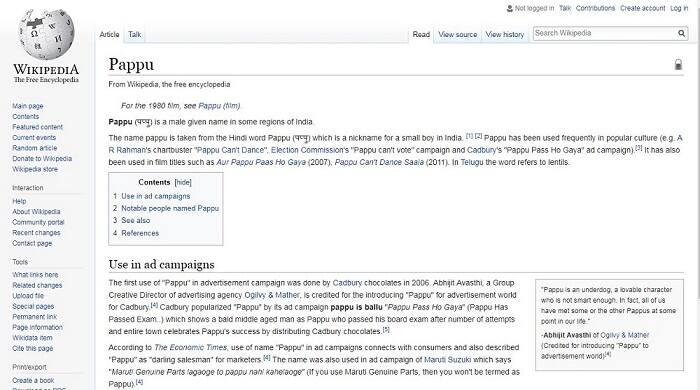This screenshot has width=700, height=390.
Task: Open Community portal link
Action: (x=38, y=222)
